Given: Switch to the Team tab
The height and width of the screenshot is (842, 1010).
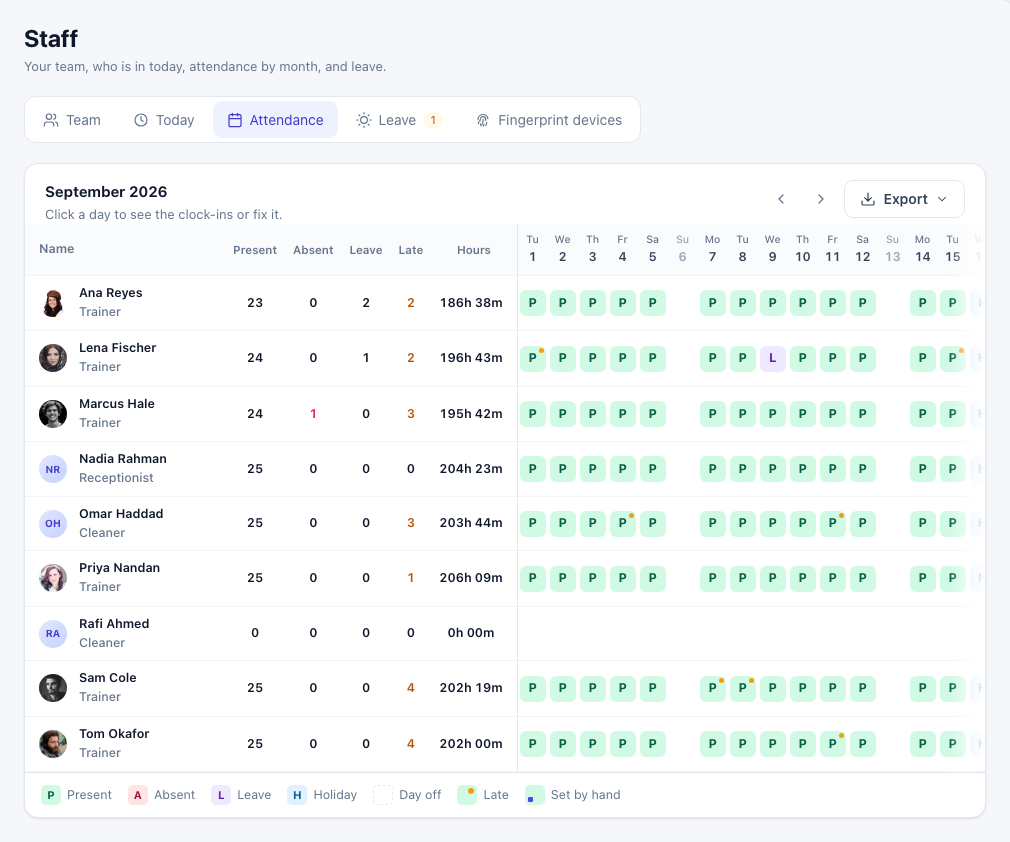Looking at the screenshot, I should [72, 120].
